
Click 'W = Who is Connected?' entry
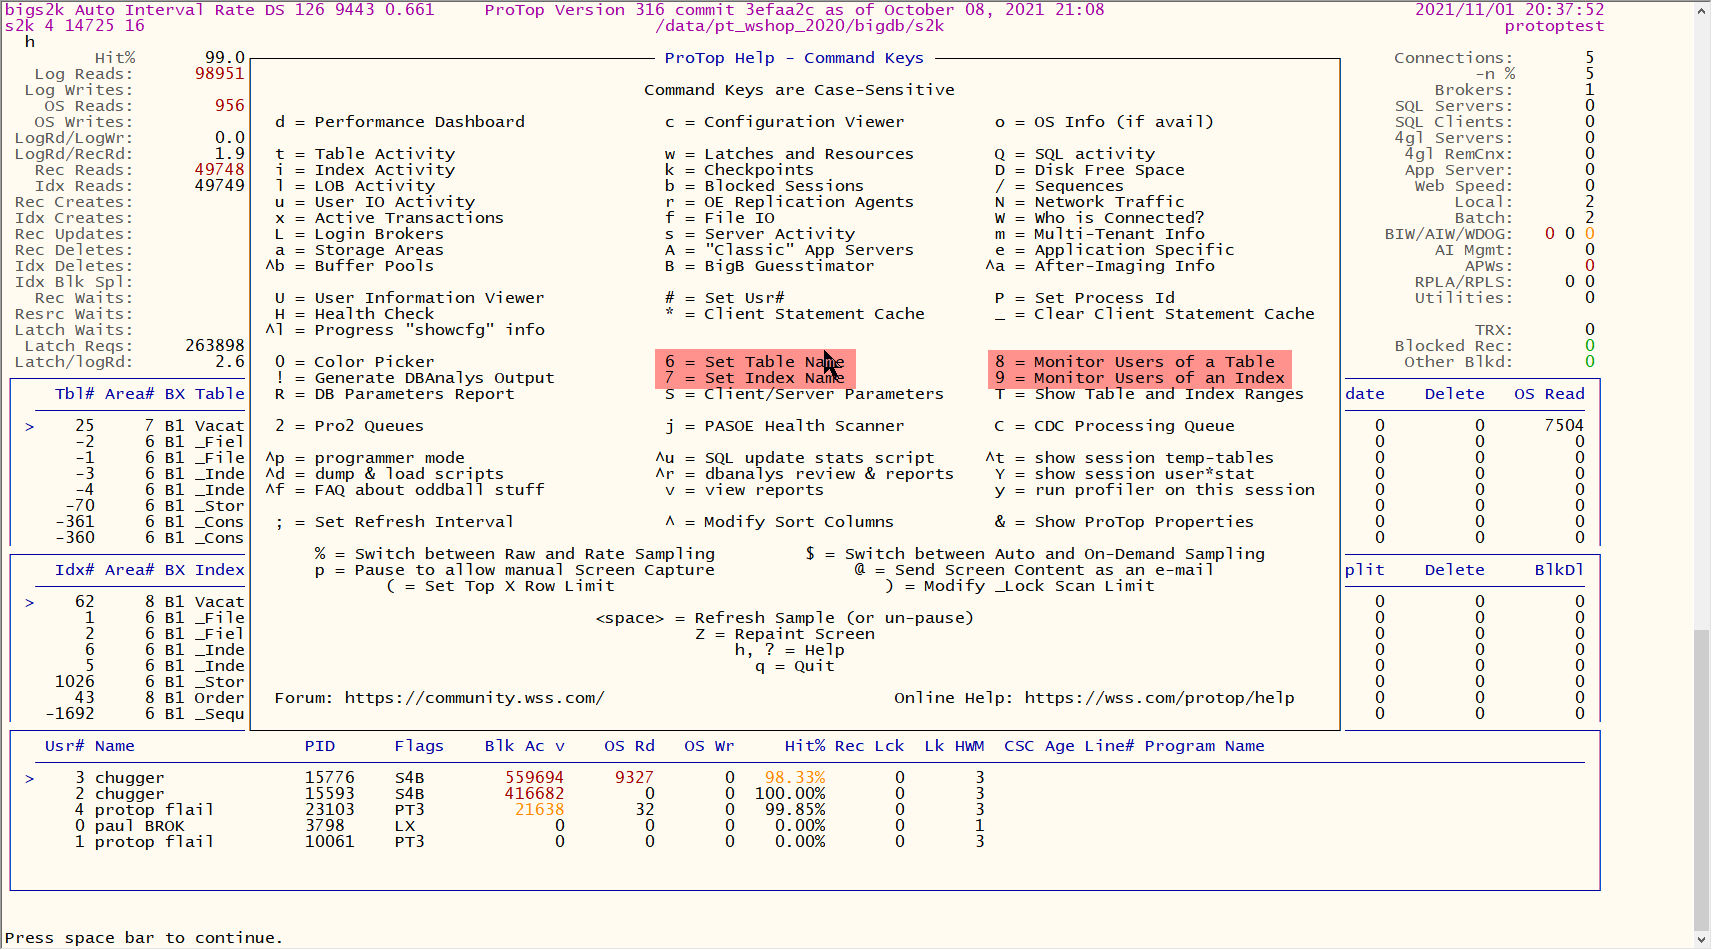1100,218
